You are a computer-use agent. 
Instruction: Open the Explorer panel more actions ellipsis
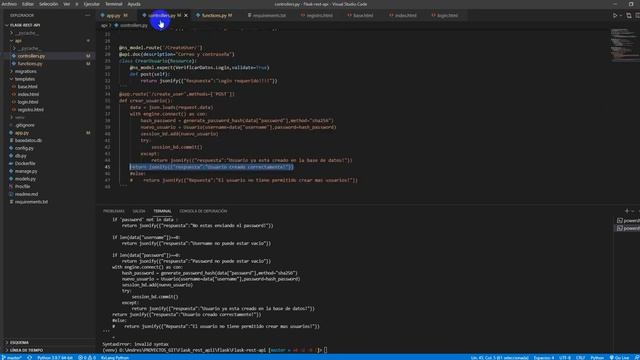pyautogui.click(x=87, y=16)
